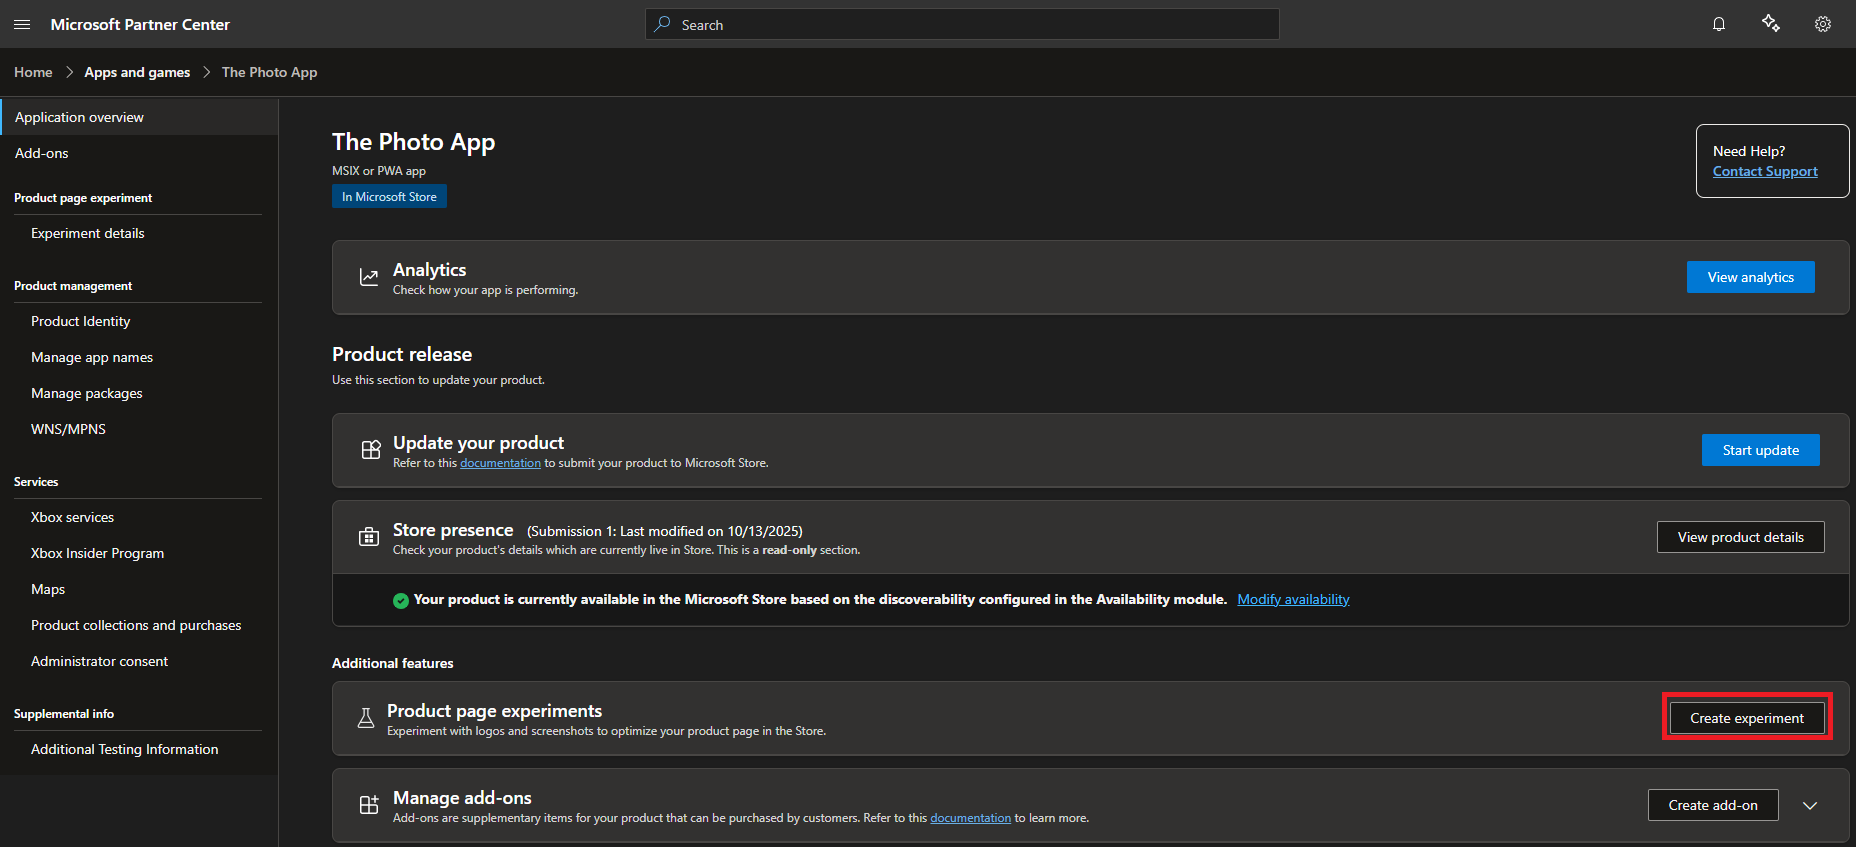
Task: Open Administrator consent
Action: [99, 661]
